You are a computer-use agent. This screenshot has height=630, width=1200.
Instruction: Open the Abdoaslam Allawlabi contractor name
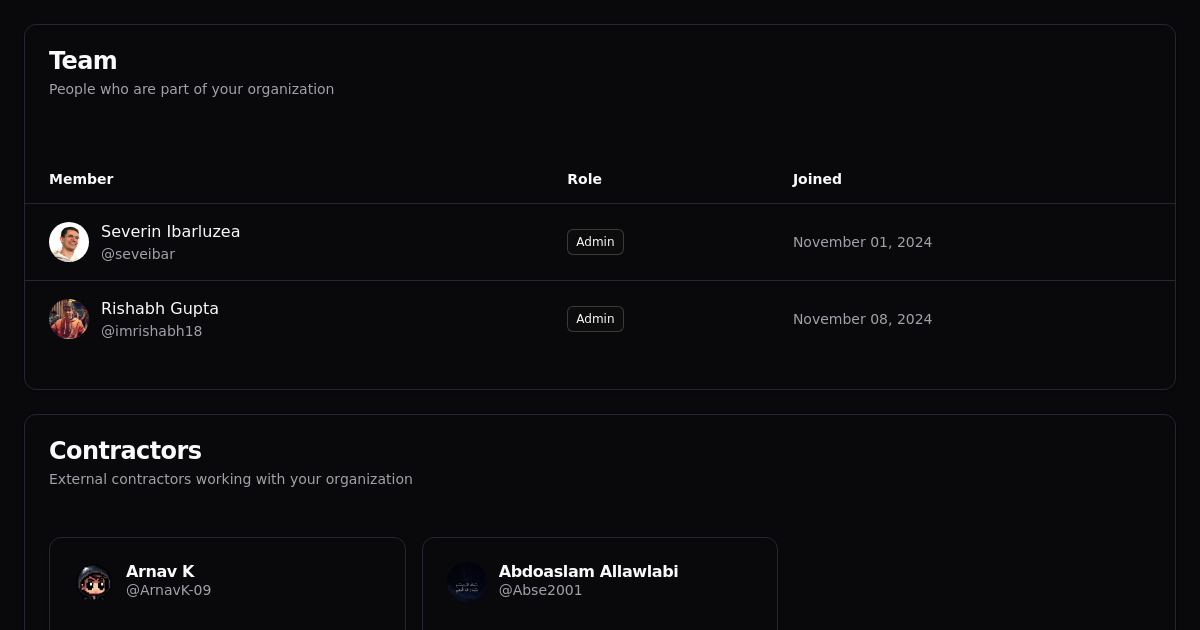point(588,572)
